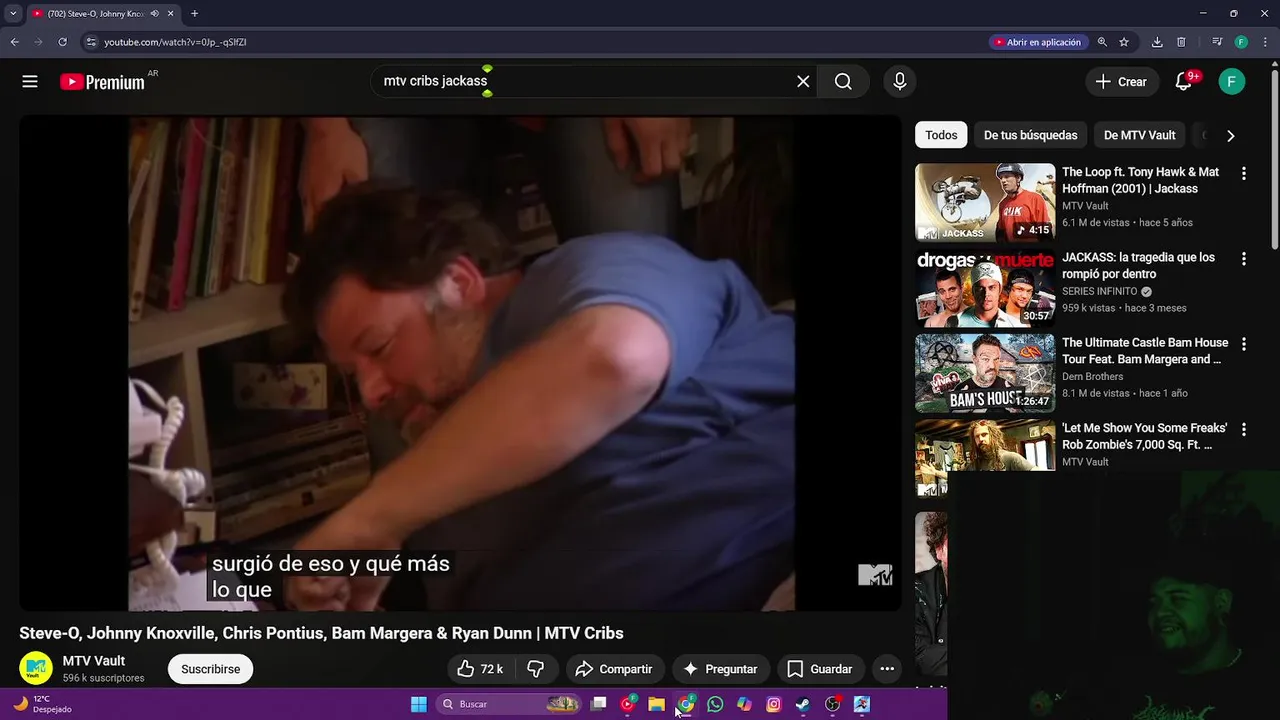
Task: Open the browser media controls icon
Action: coord(1217,42)
